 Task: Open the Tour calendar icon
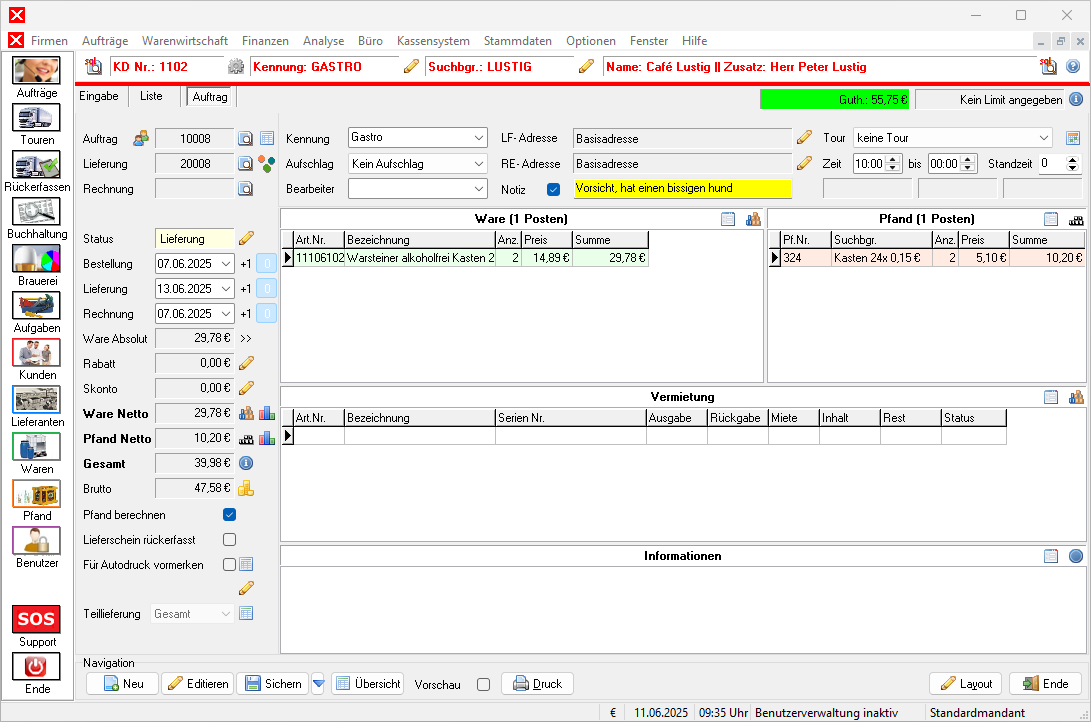1073,138
